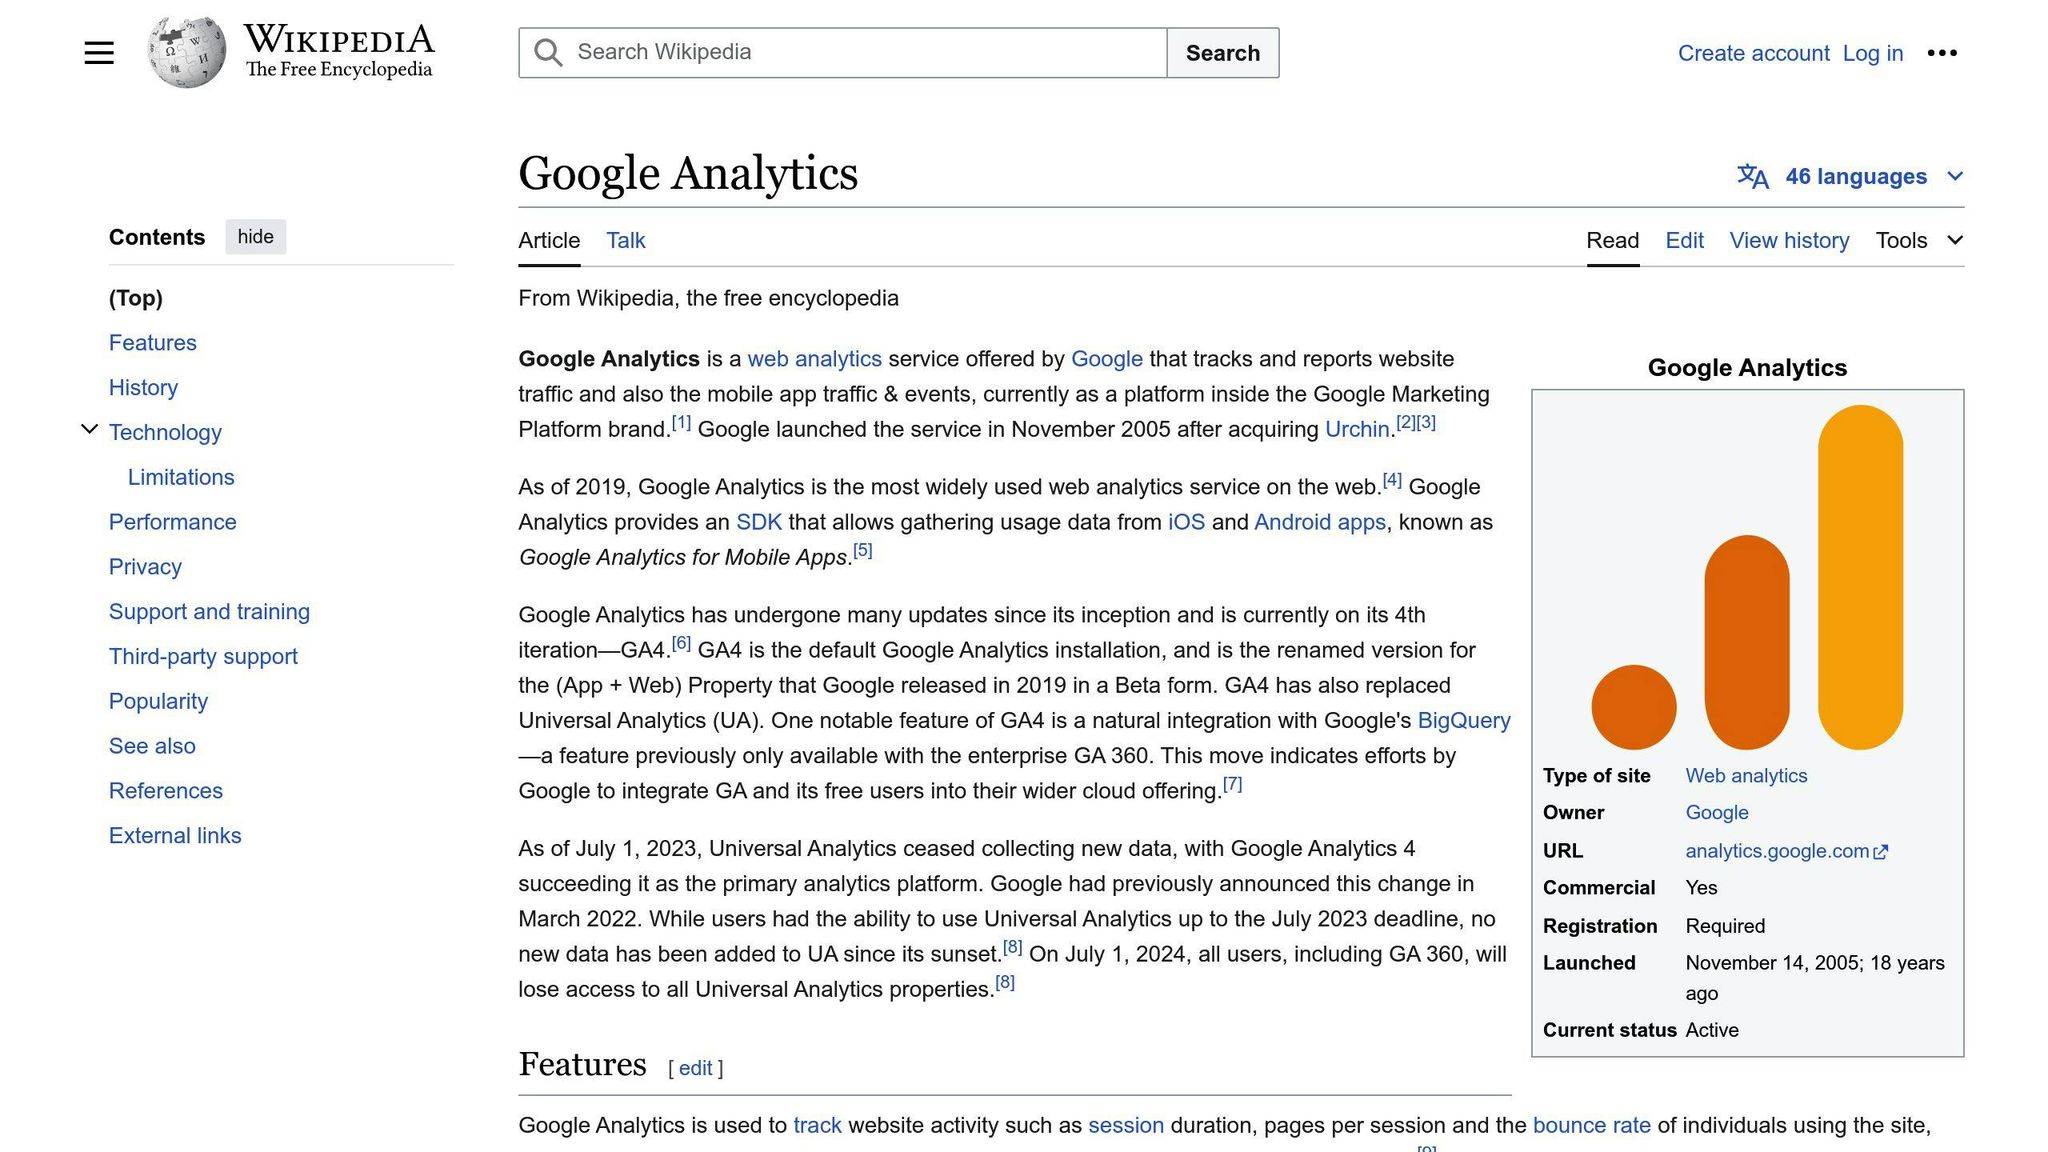Jump to Privacy section in contents
Viewport: 2048px width, 1152px height.
145,567
